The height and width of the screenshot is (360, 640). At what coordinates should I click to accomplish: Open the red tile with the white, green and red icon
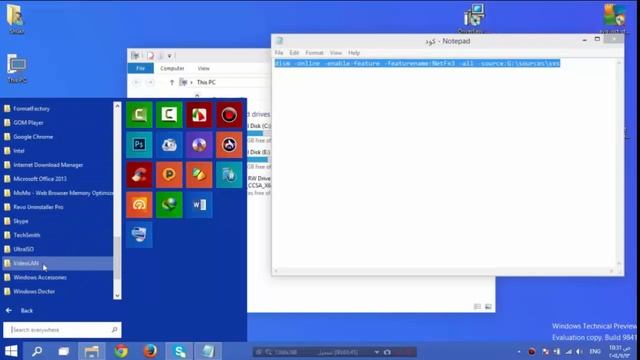coord(199,115)
